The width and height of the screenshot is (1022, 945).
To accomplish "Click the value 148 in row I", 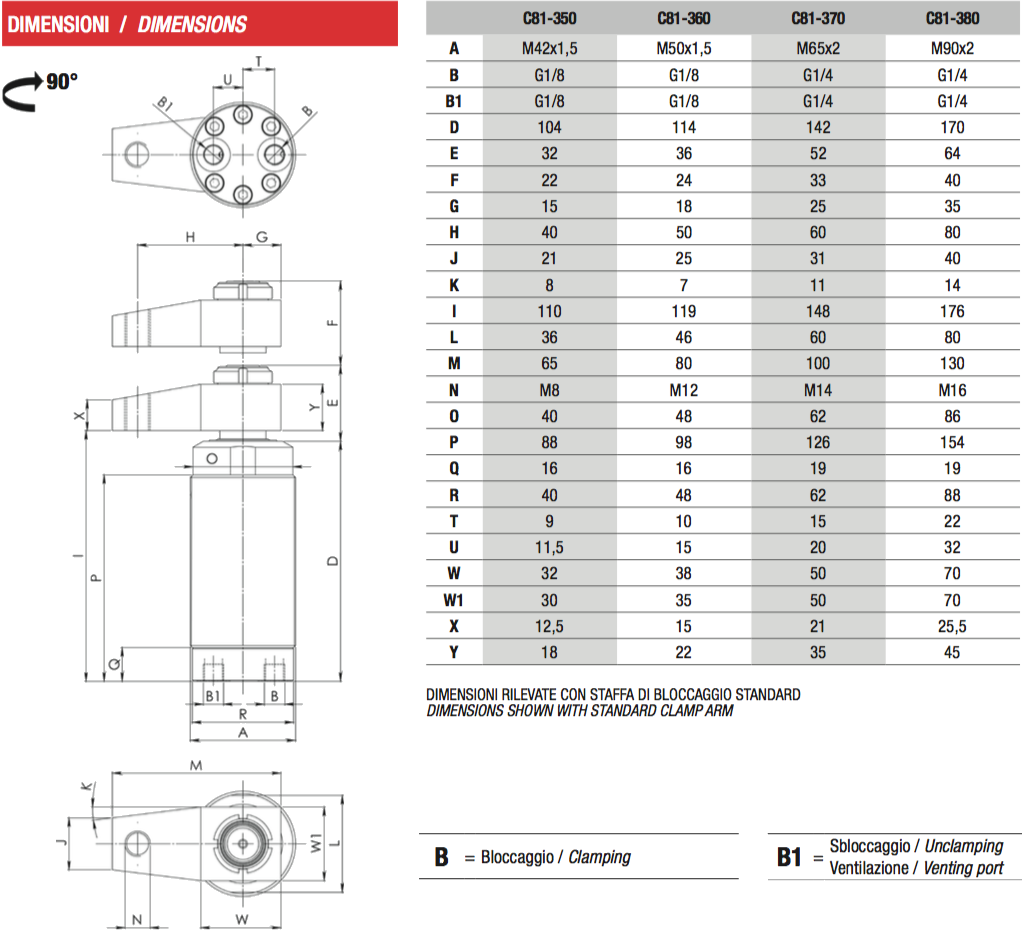I will tap(818, 311).
